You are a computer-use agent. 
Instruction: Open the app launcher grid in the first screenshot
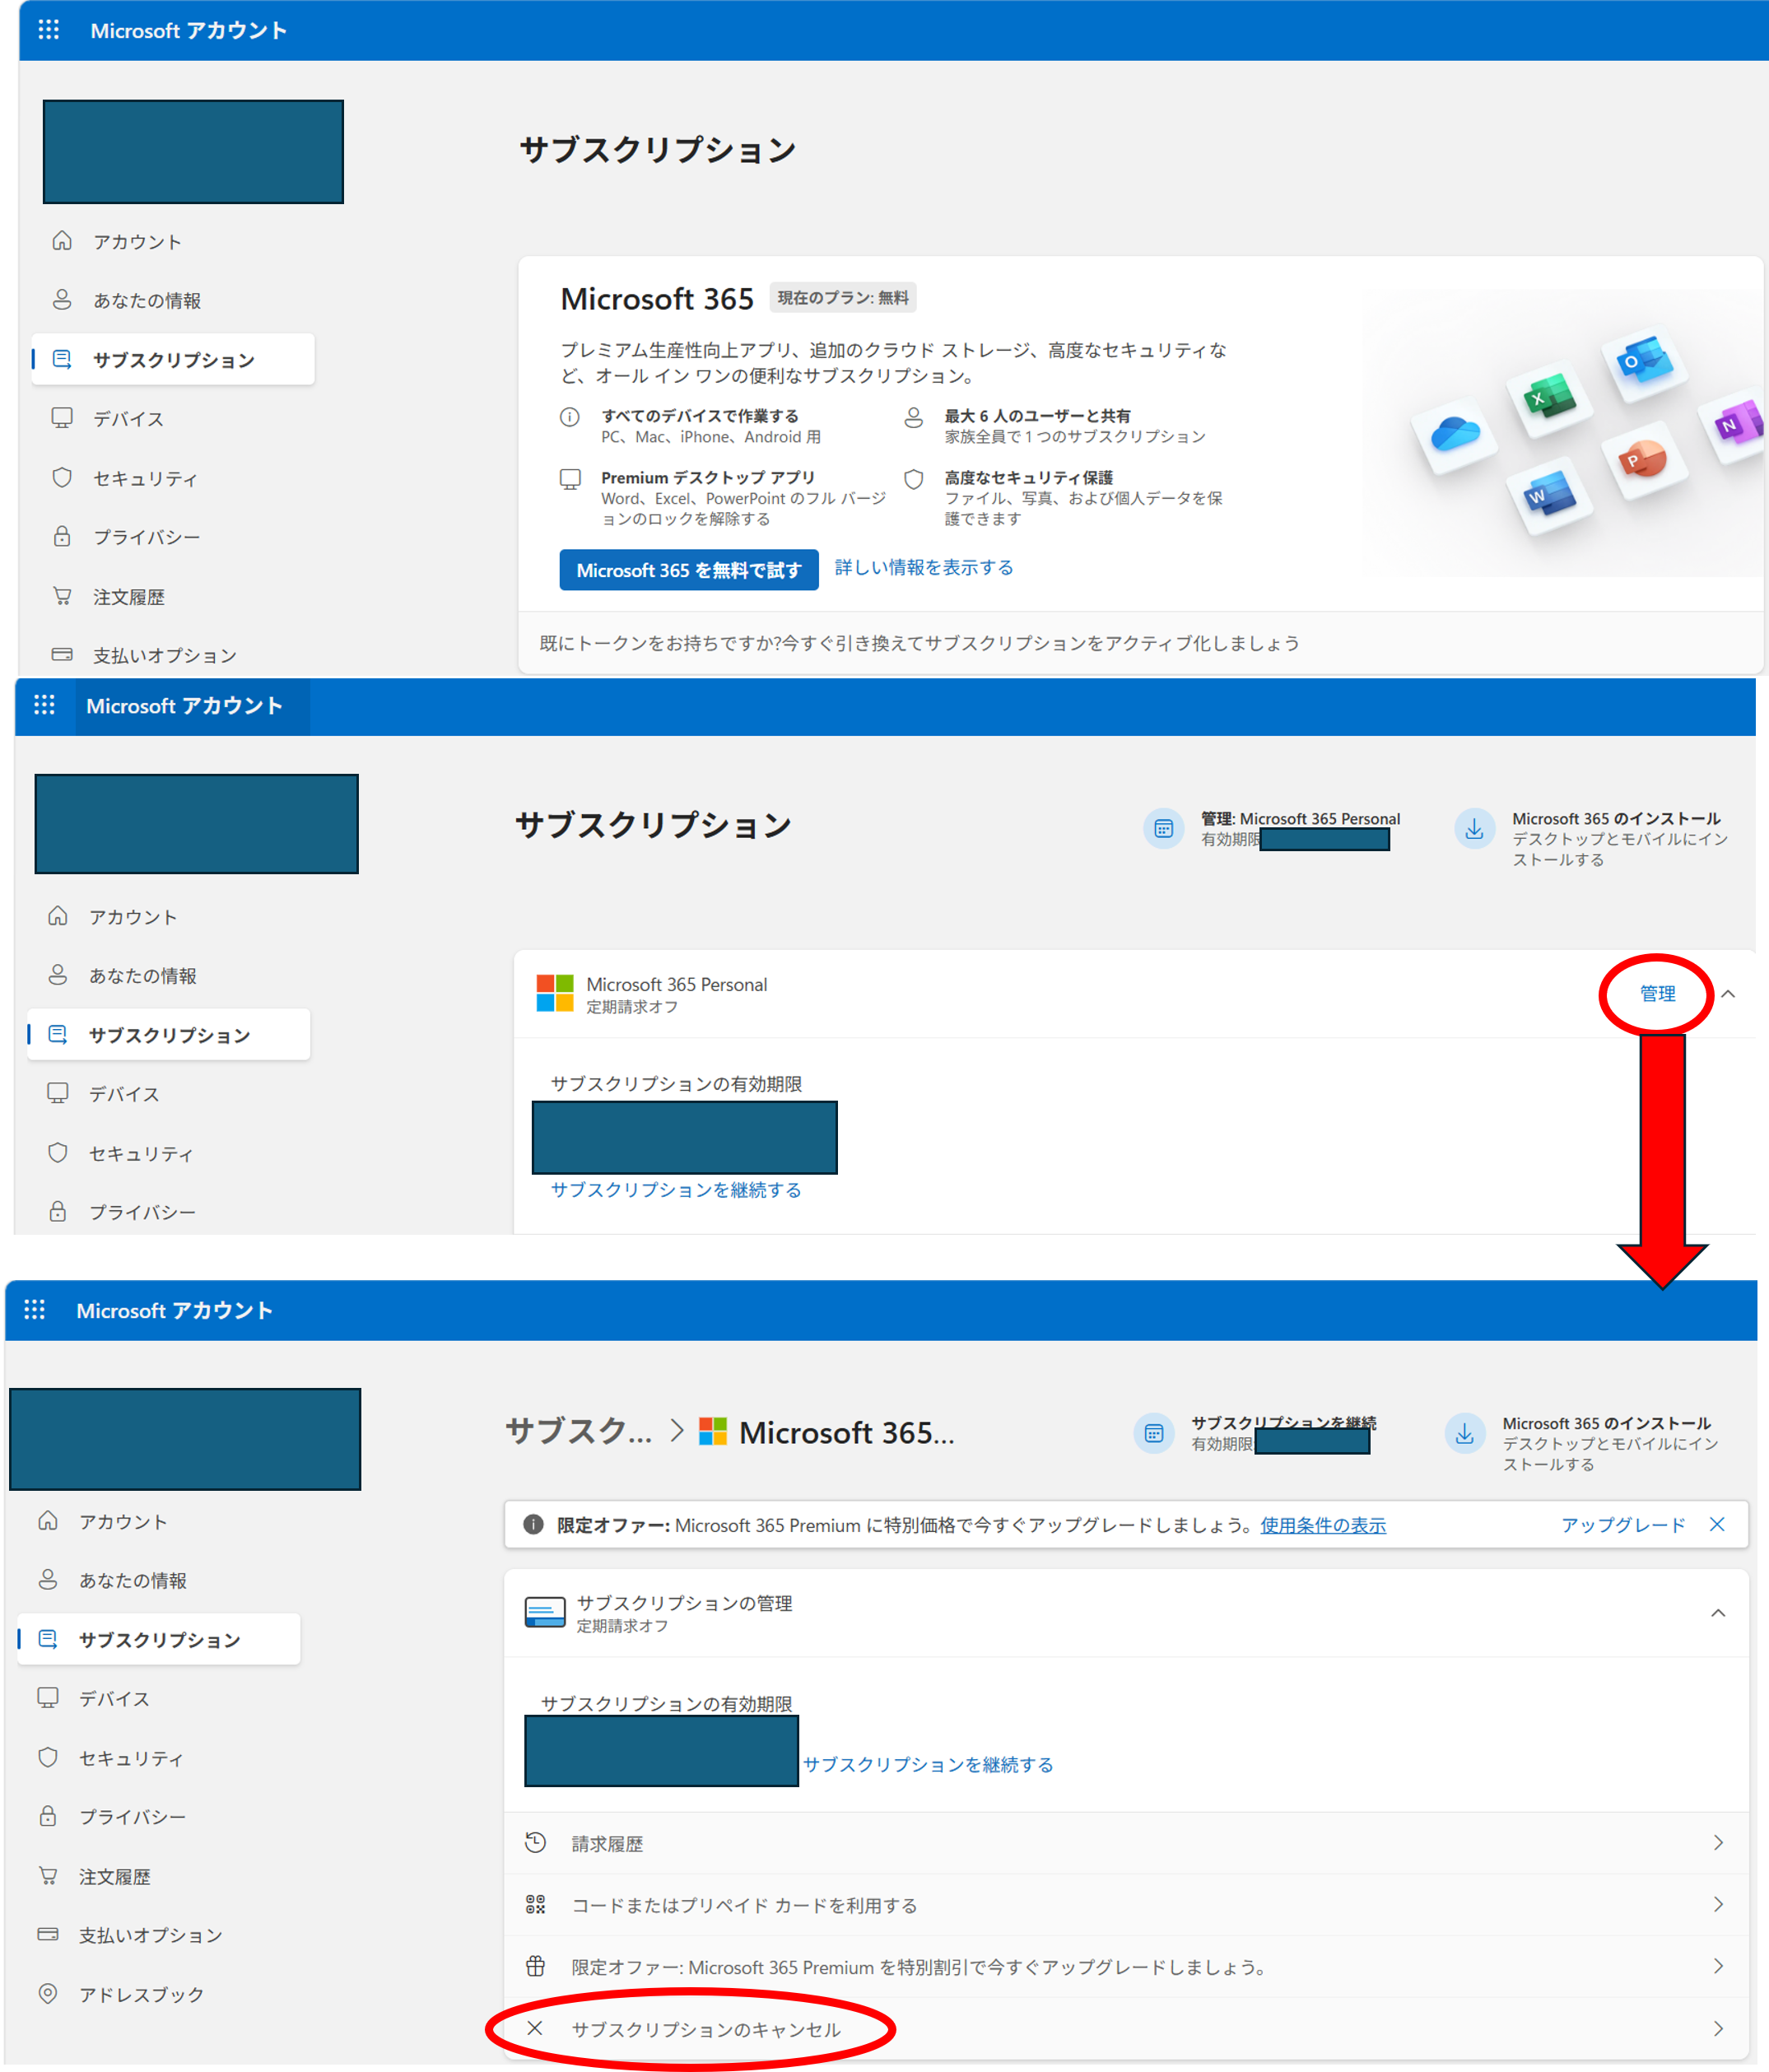48,30
